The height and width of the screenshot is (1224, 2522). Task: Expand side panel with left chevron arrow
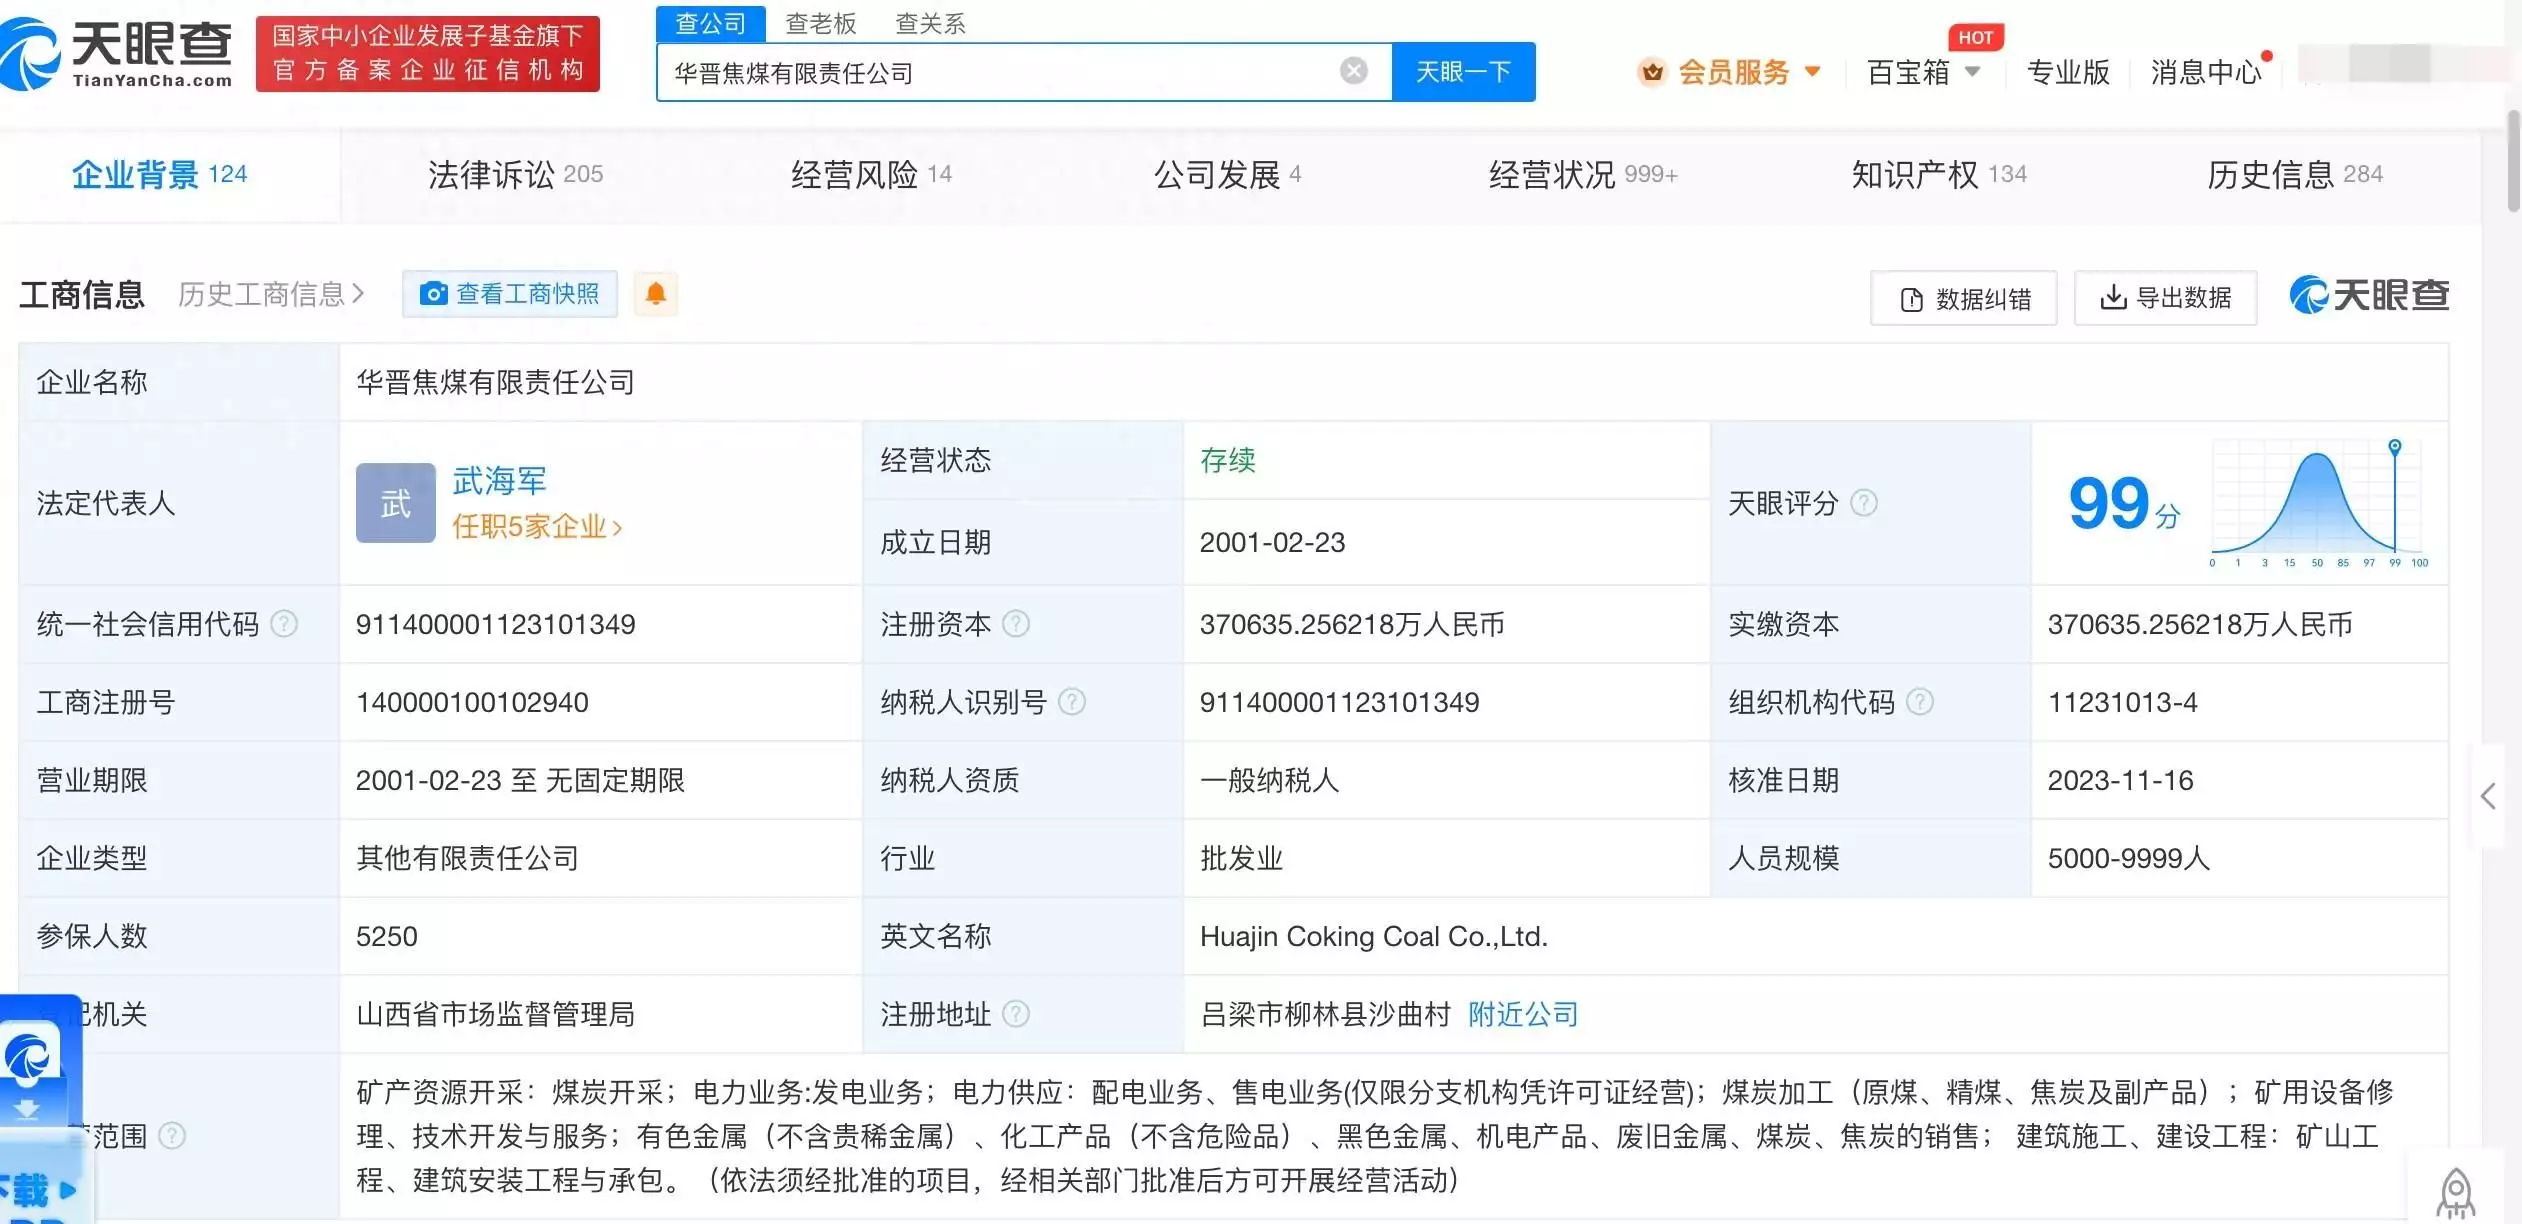click(2488, 797)
